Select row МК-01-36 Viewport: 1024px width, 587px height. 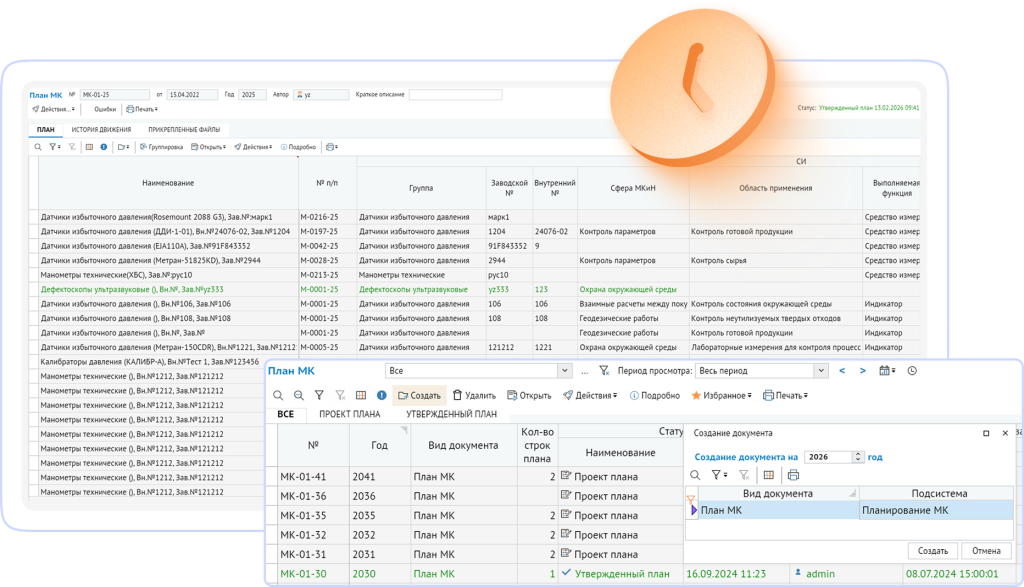[x=481, y=496]
